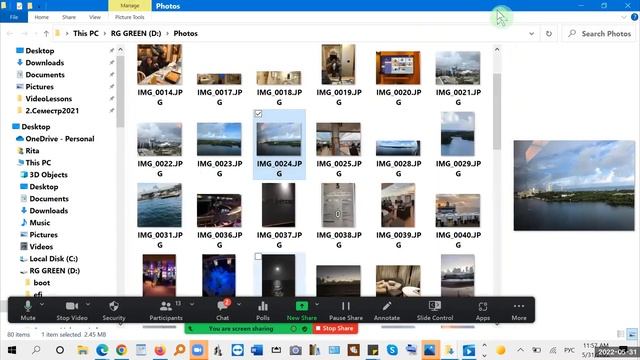This screenshot has width=640, height=360.
Task: Open Firefox from taskbar
Action: point(160,350)
